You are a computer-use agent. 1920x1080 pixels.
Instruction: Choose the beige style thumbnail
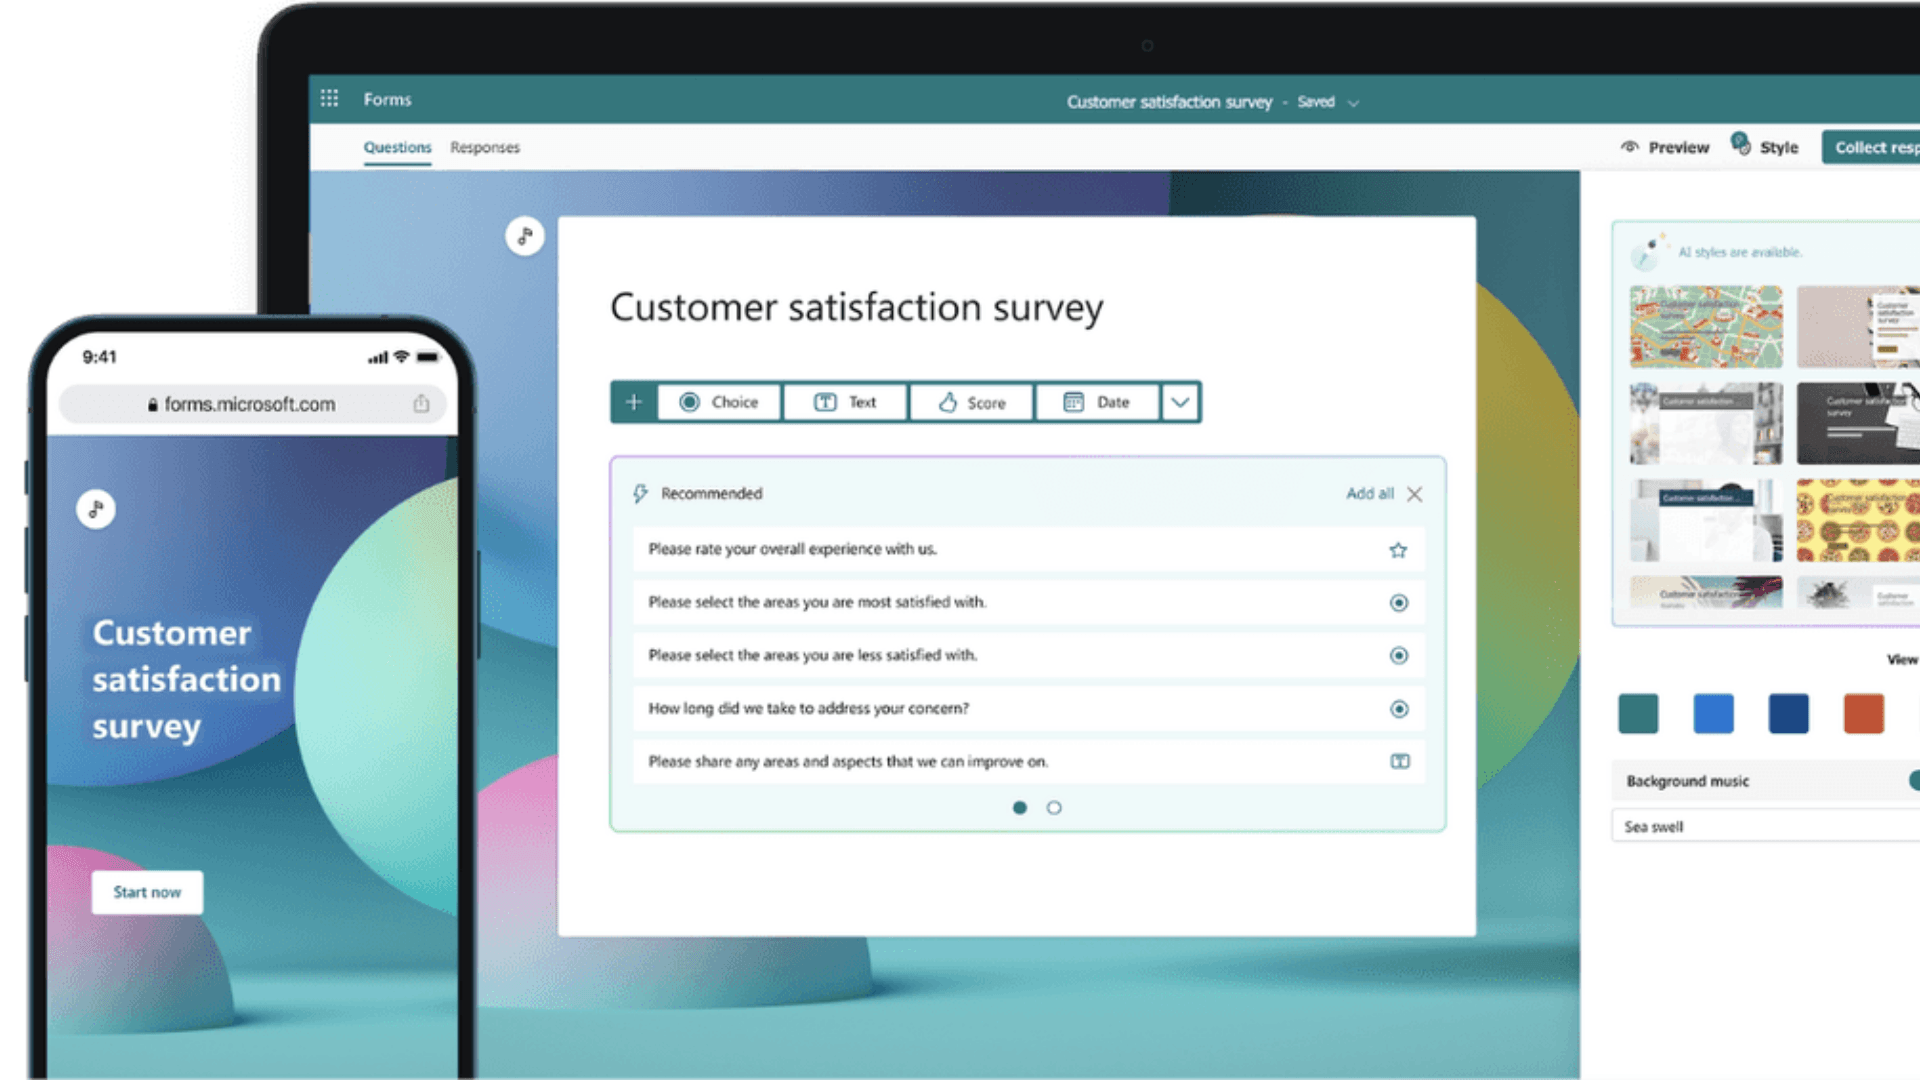1858,327
